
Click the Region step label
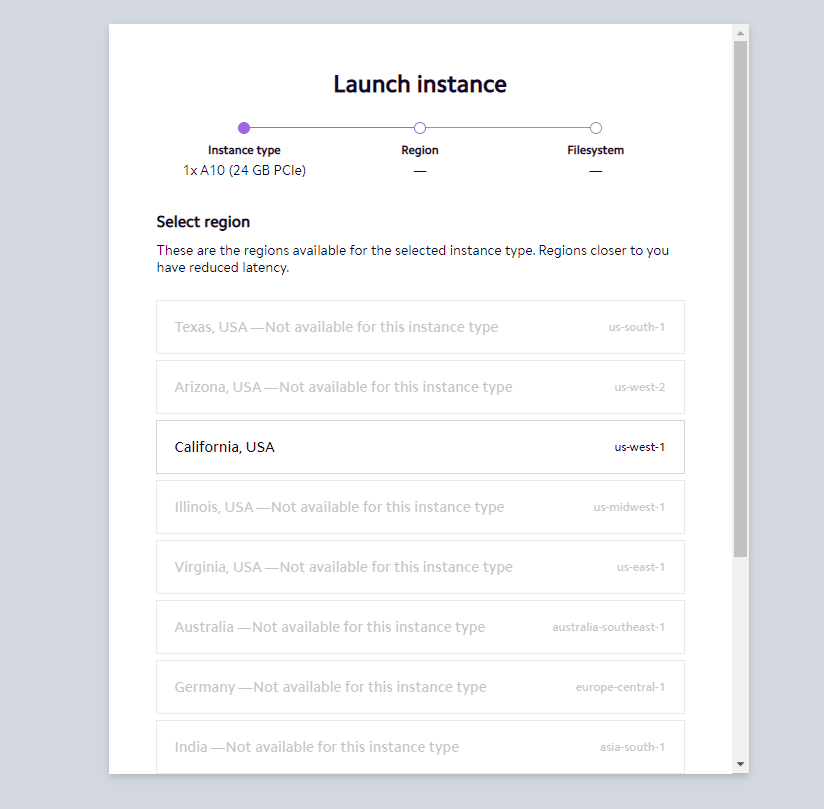pos(419,150)
